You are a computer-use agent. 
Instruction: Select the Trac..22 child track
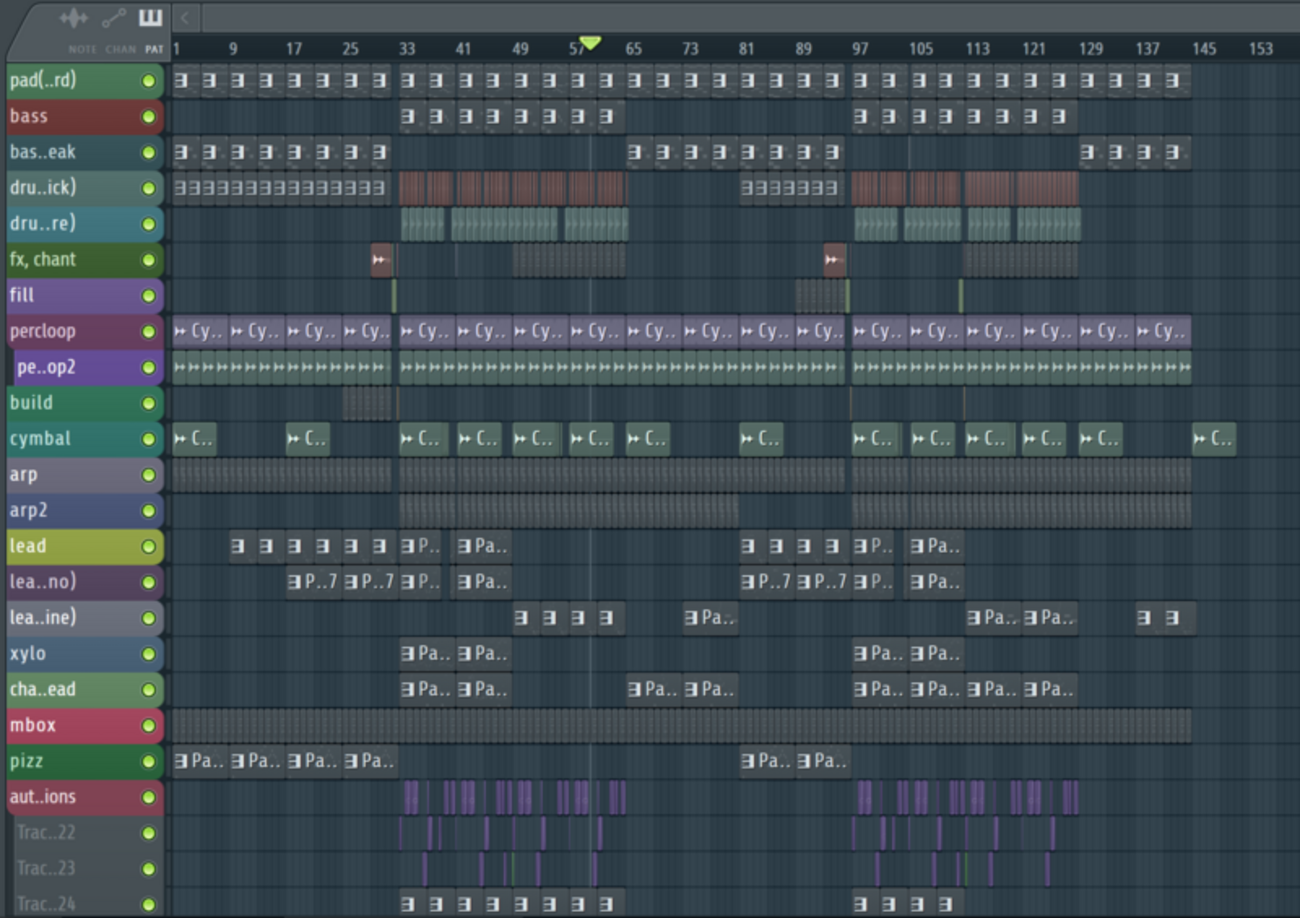pyautogui.click(x=70, y=833)
